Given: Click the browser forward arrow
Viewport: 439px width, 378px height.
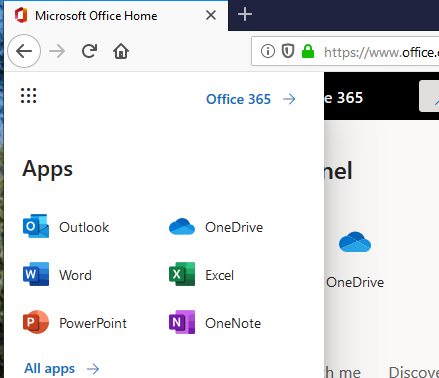Looking at the screenshot, I should pos(57,51).
